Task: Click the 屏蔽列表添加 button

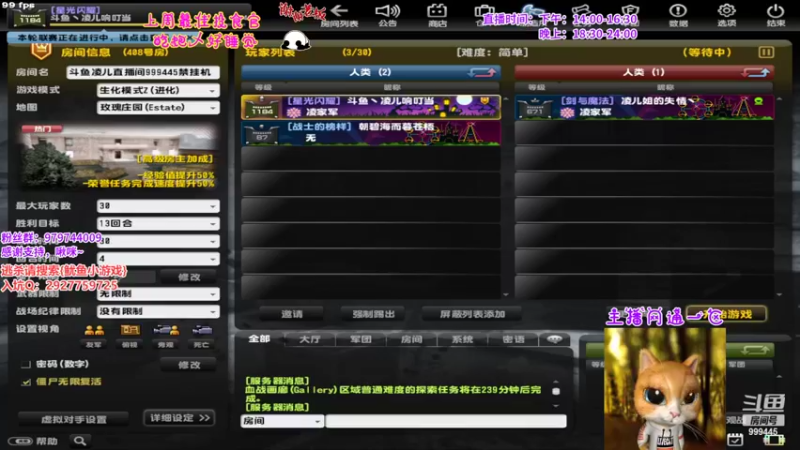Action: pyautogui.click(x=472, y=314)
